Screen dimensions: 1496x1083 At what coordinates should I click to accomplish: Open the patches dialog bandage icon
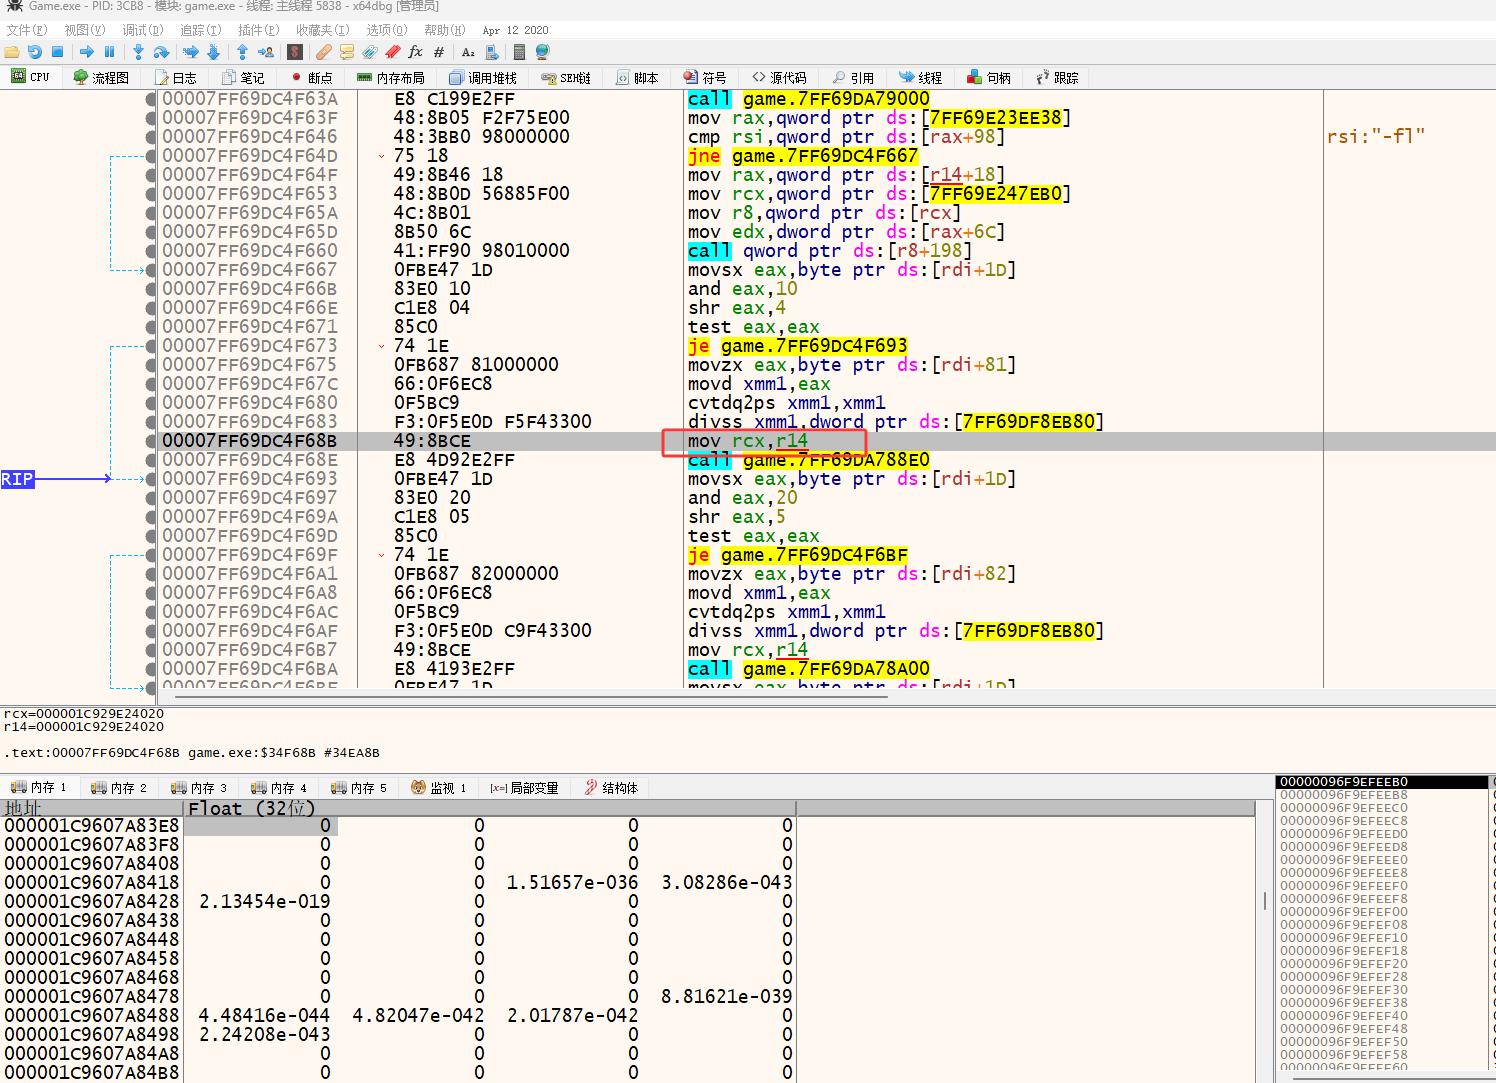click(324, 52)
